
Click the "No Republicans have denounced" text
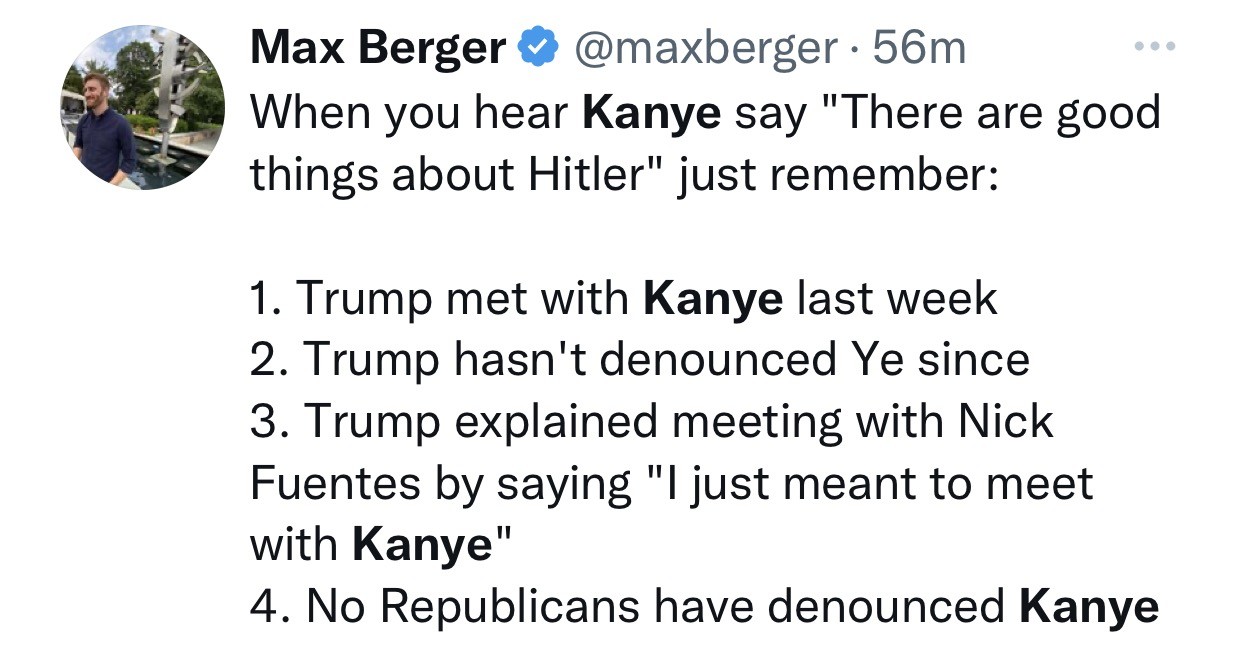(655, 606)
